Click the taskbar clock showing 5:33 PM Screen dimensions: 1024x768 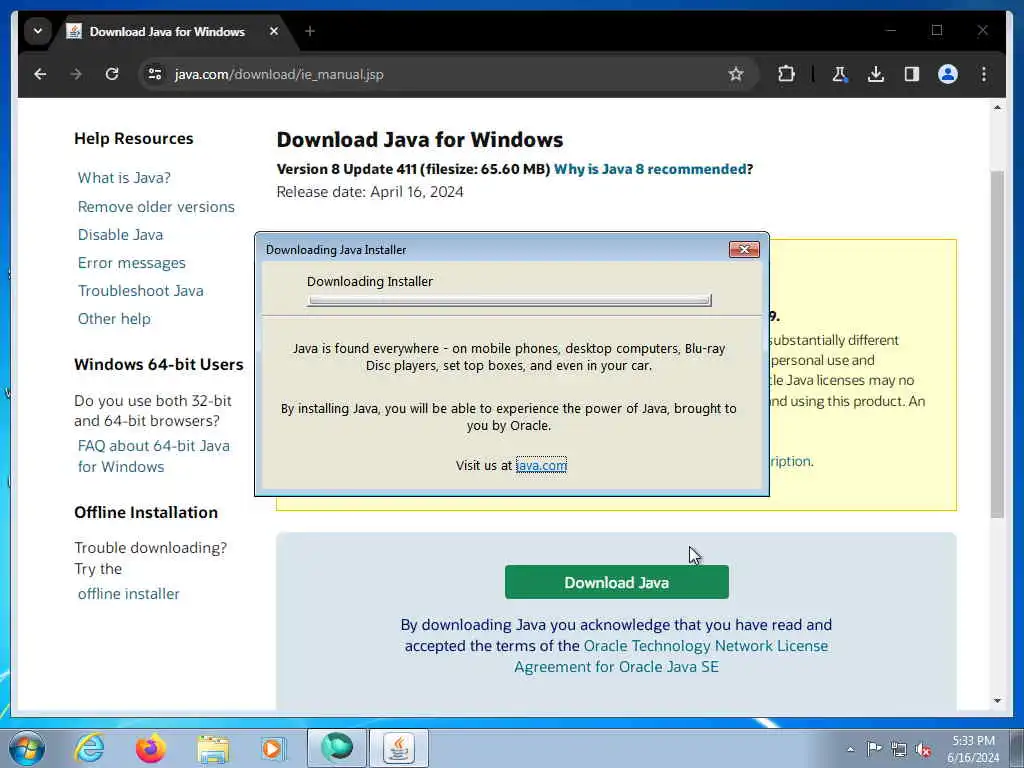[973, 749]
